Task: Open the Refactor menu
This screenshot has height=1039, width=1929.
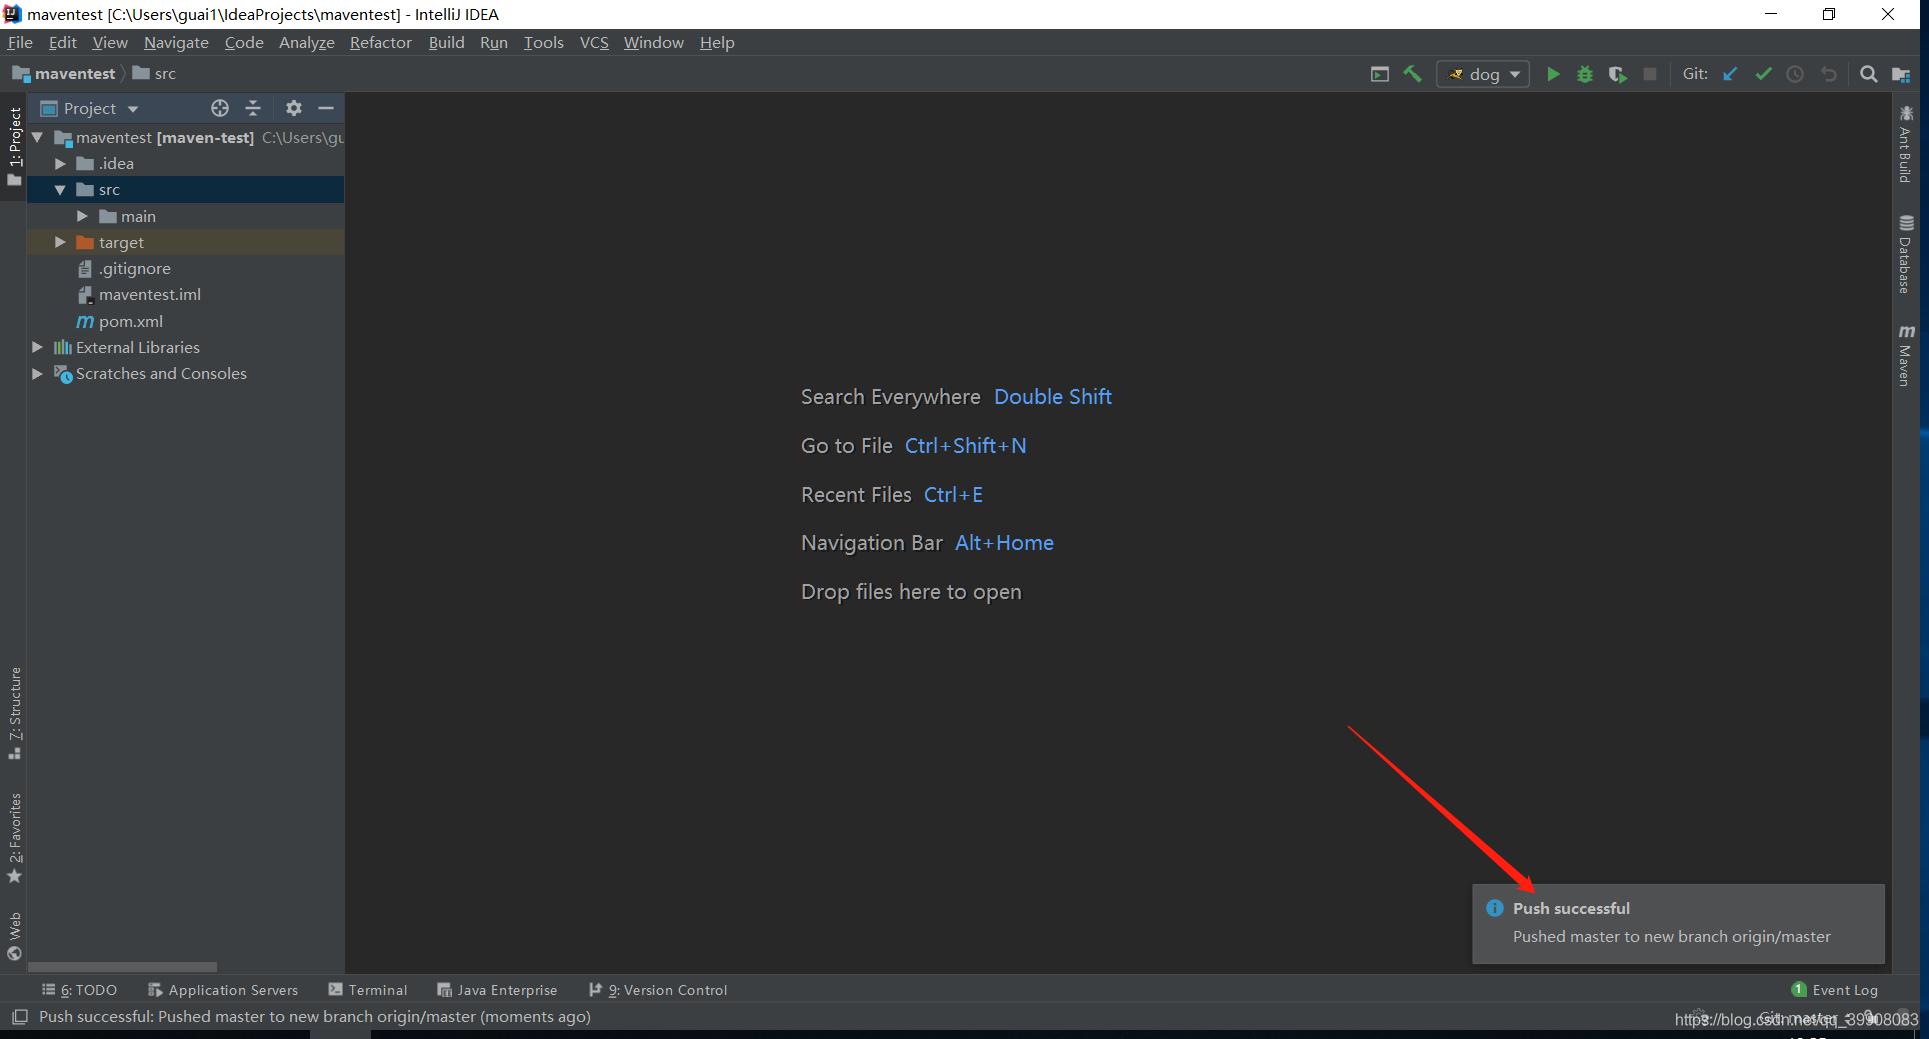Action: [x=380, y=42]
